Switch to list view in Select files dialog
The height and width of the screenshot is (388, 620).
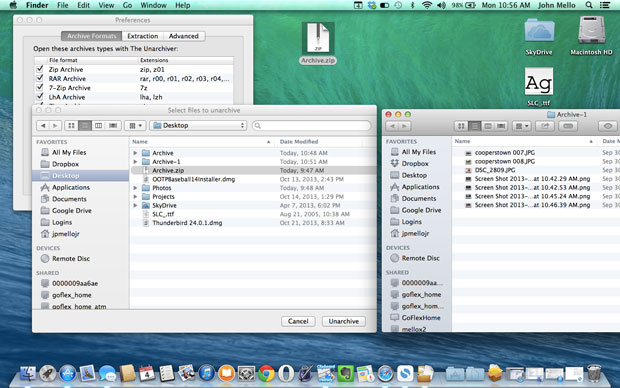click(x=85, y=125)
